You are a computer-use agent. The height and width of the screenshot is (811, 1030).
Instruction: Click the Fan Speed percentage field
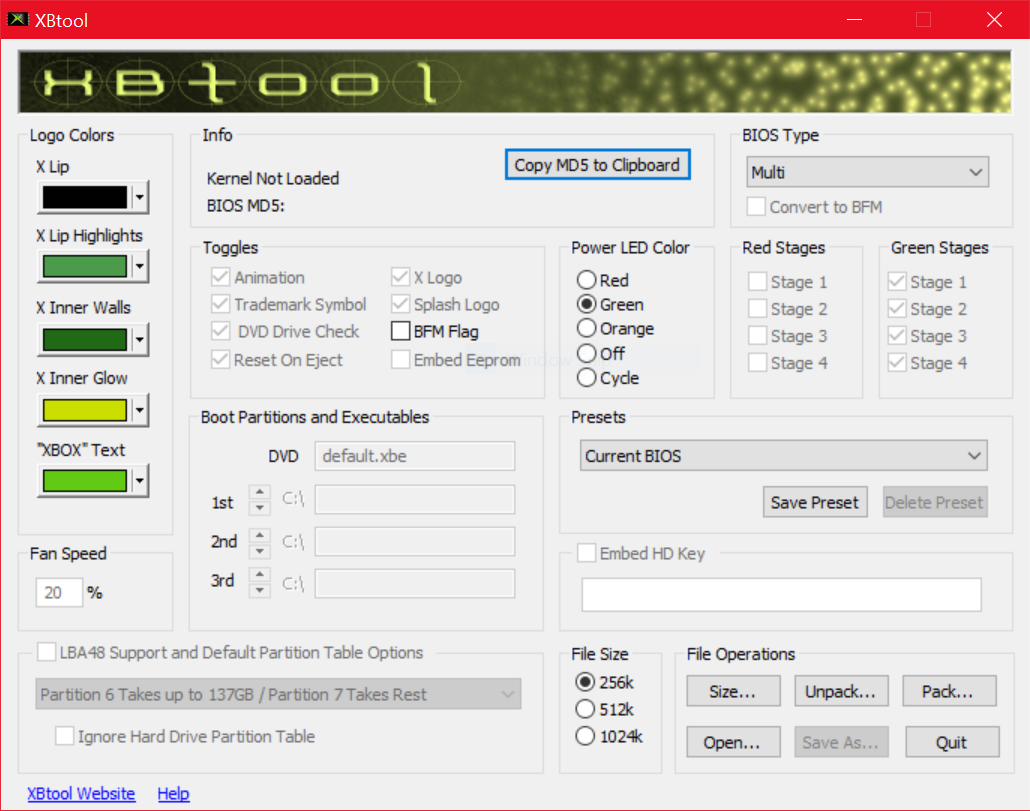click(x=59, y=592)
